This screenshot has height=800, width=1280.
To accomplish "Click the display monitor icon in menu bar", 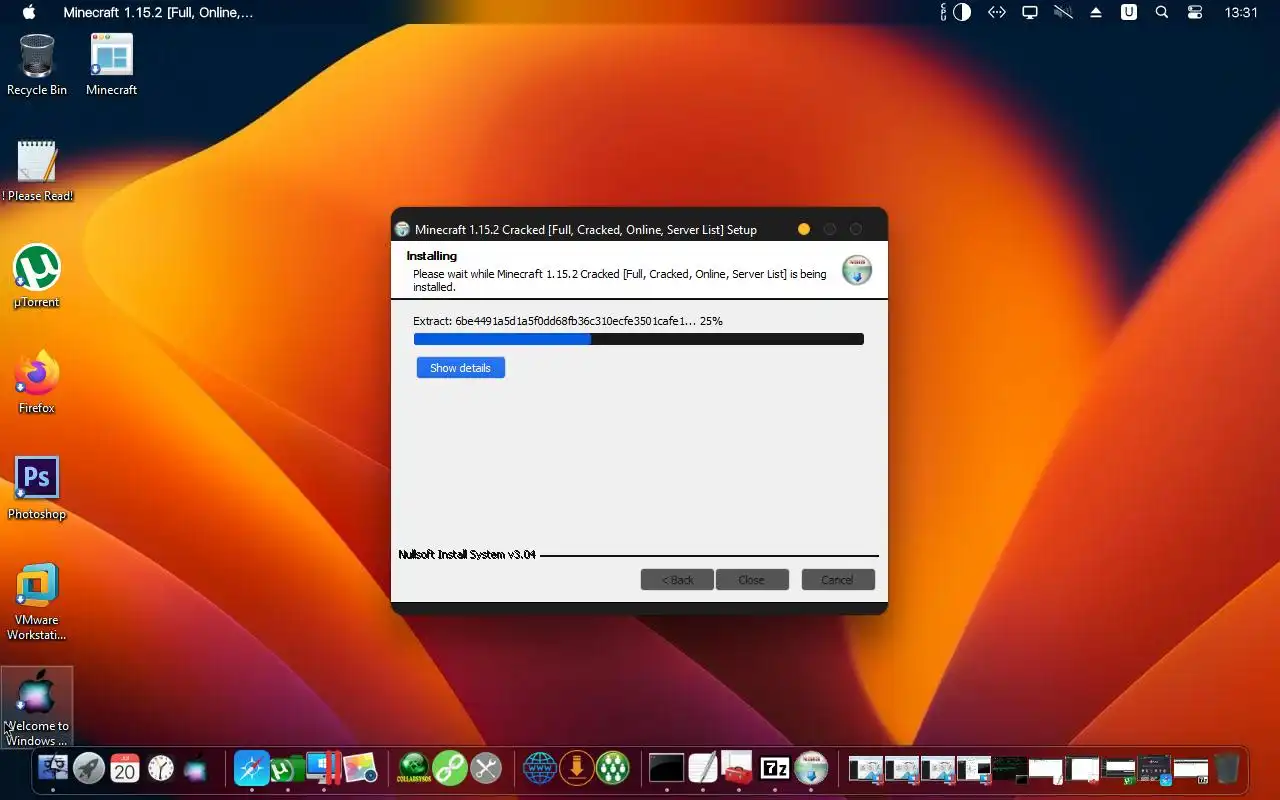I will click(x=1030, y=12).
